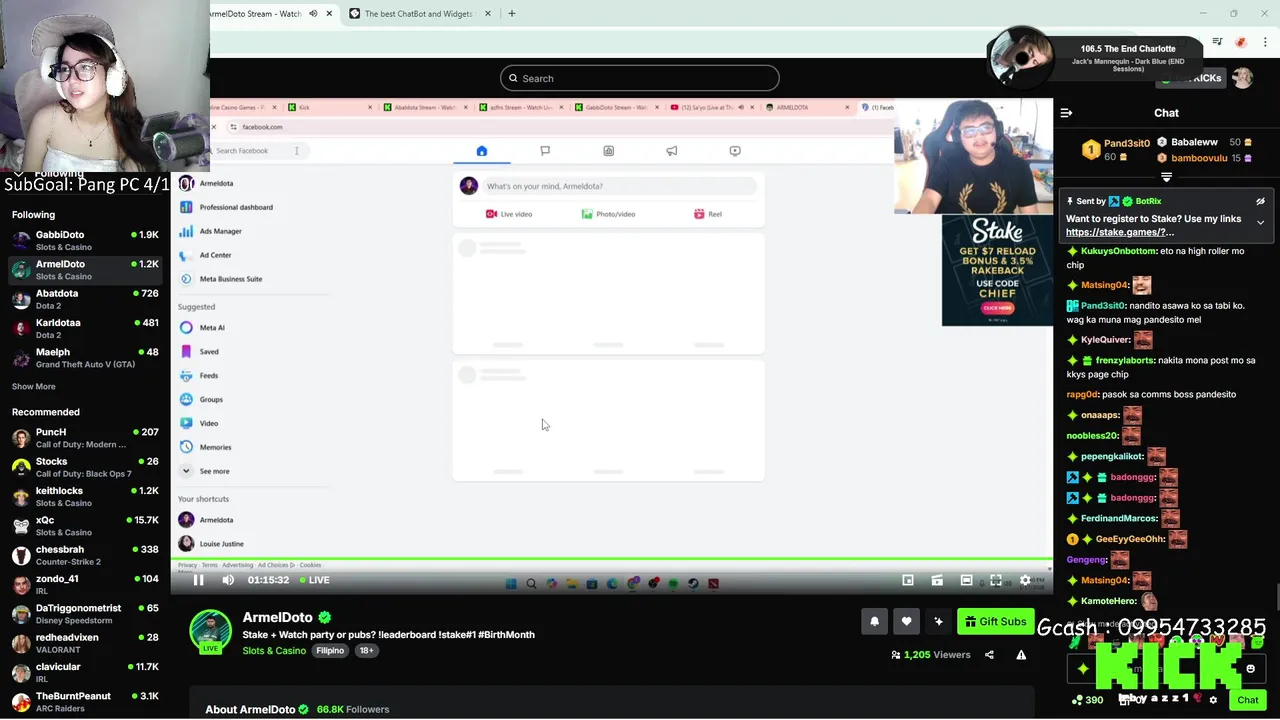Click FerdinandMarcos username in chat

[x=1119, y=518]
